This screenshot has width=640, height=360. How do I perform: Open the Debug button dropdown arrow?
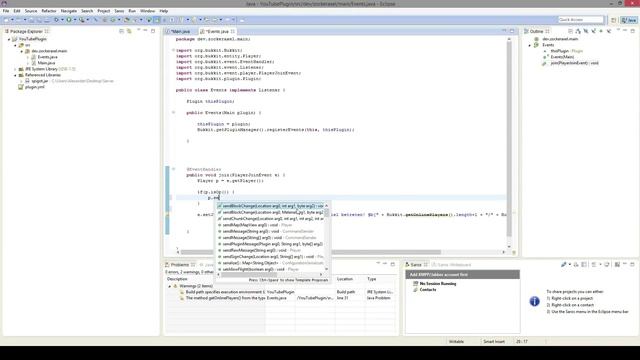pyautogui.click(x=62, y=20)
